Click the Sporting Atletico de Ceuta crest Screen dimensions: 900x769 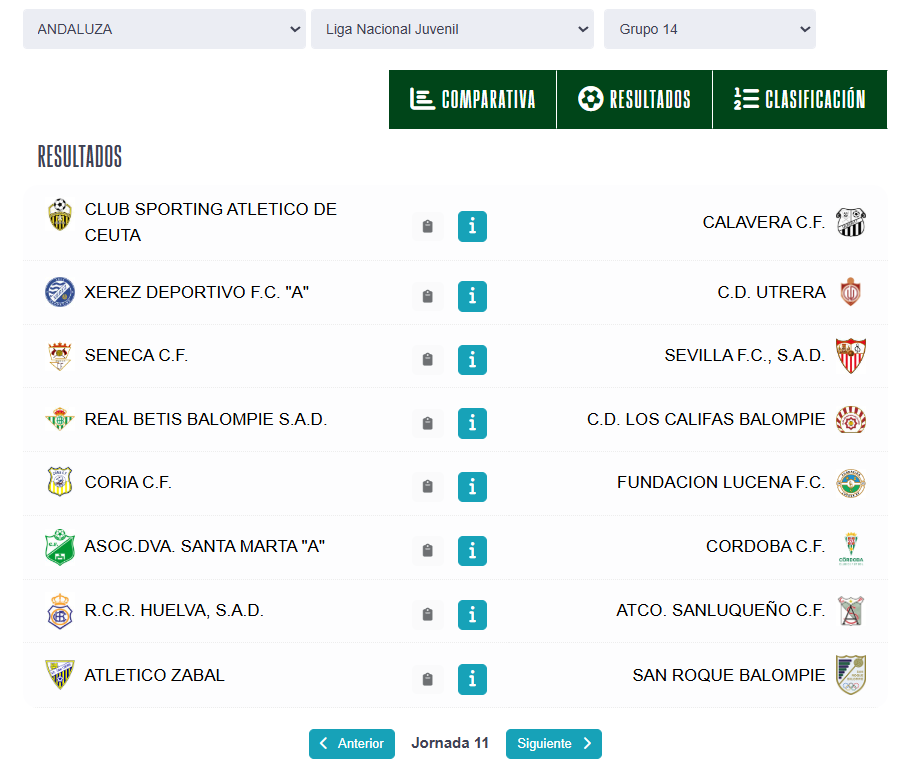click(60, 215)
